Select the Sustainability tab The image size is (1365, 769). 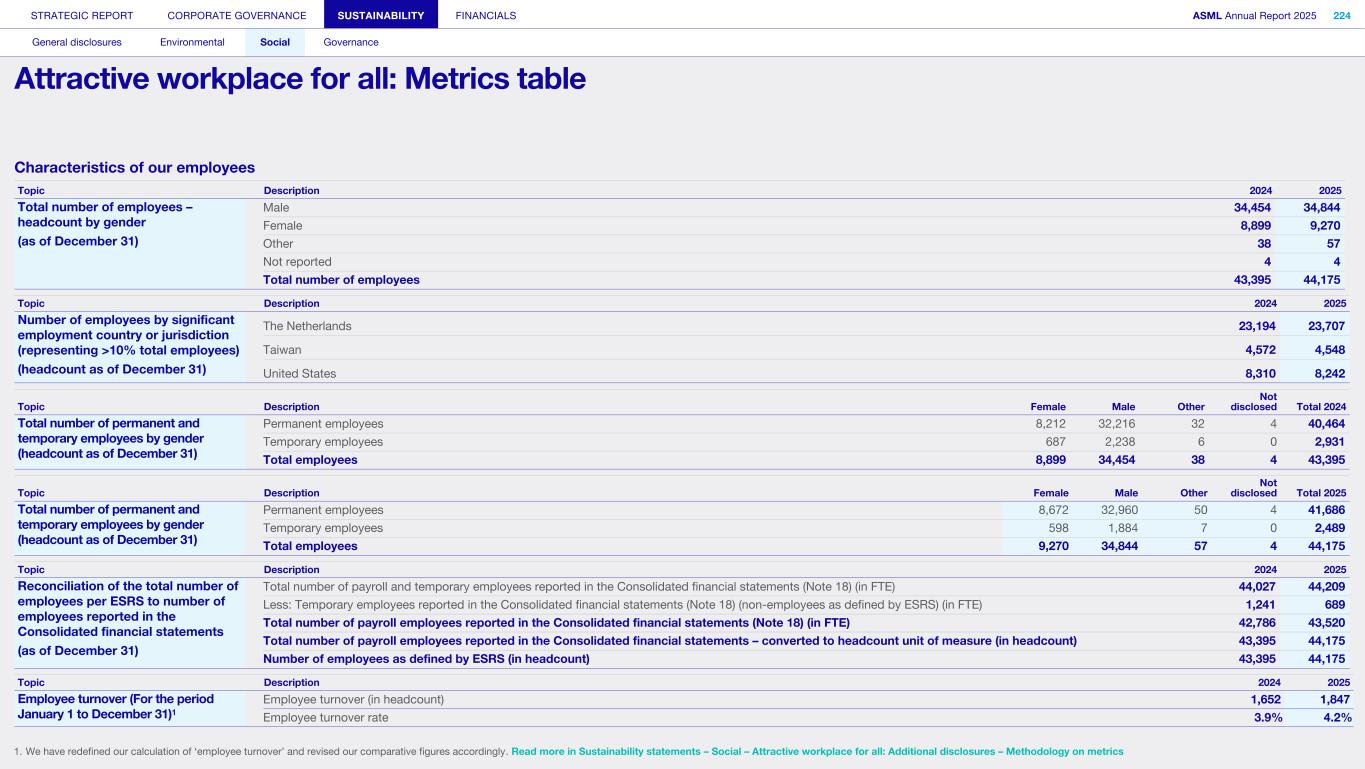381,15
